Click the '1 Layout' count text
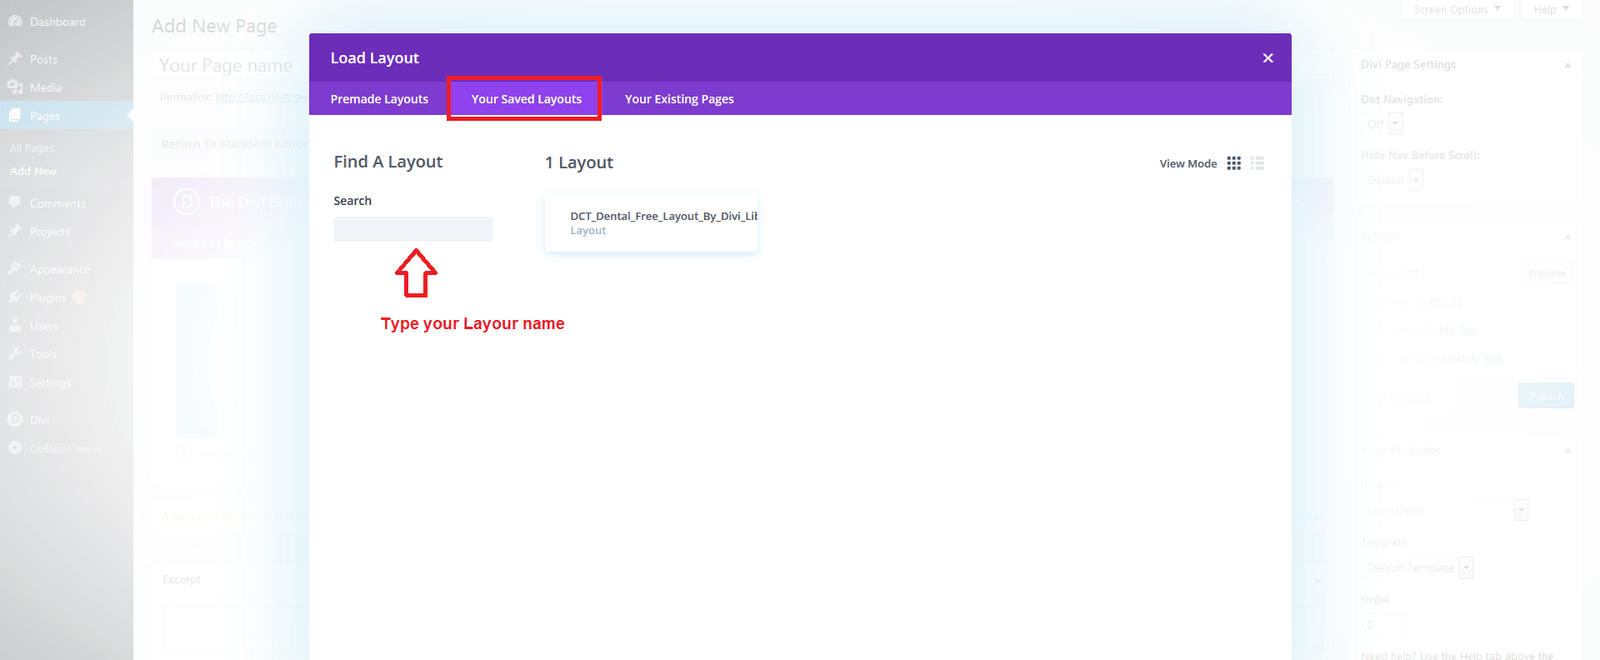The height and width of the screenshot is (660, 1600). coord(579,163)
